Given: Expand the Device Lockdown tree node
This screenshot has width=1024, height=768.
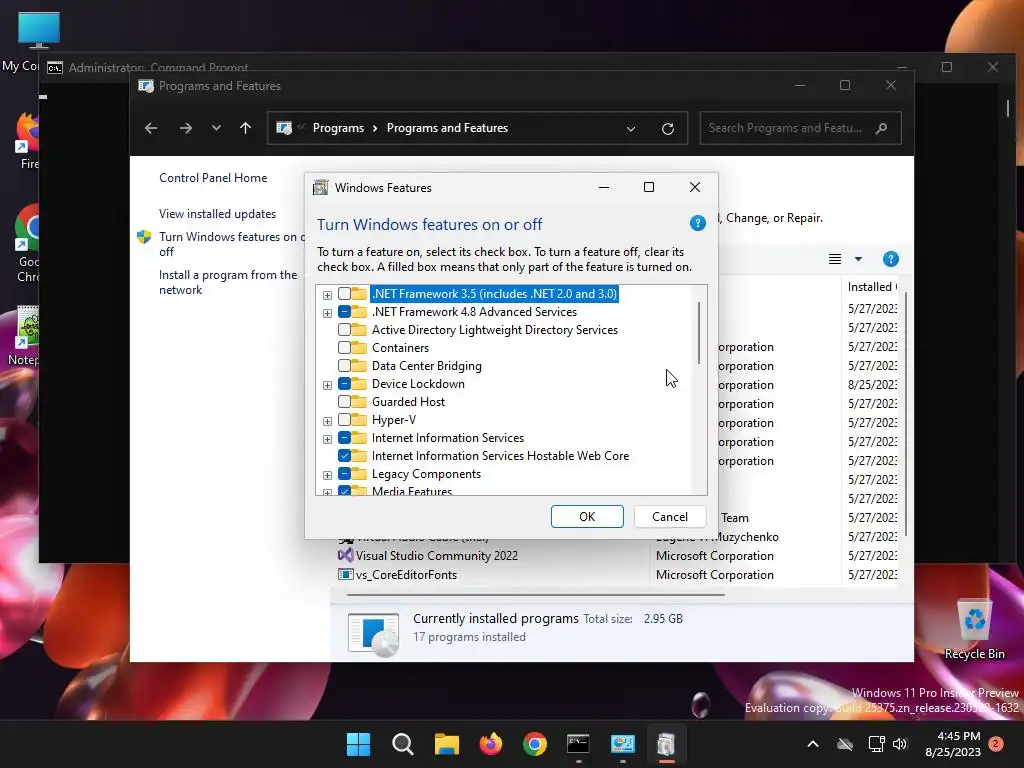Looking at the screenshot, I should point(327,385).
